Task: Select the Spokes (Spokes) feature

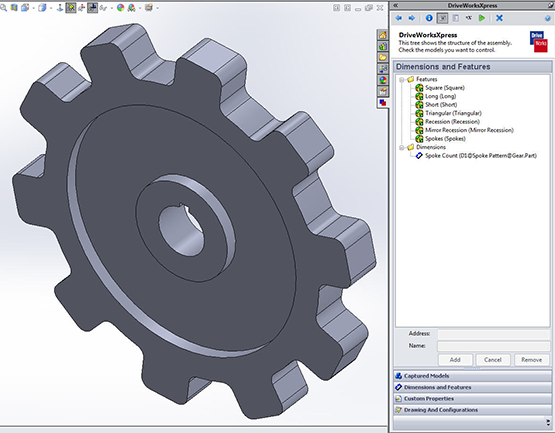Action: click(441, 139)
